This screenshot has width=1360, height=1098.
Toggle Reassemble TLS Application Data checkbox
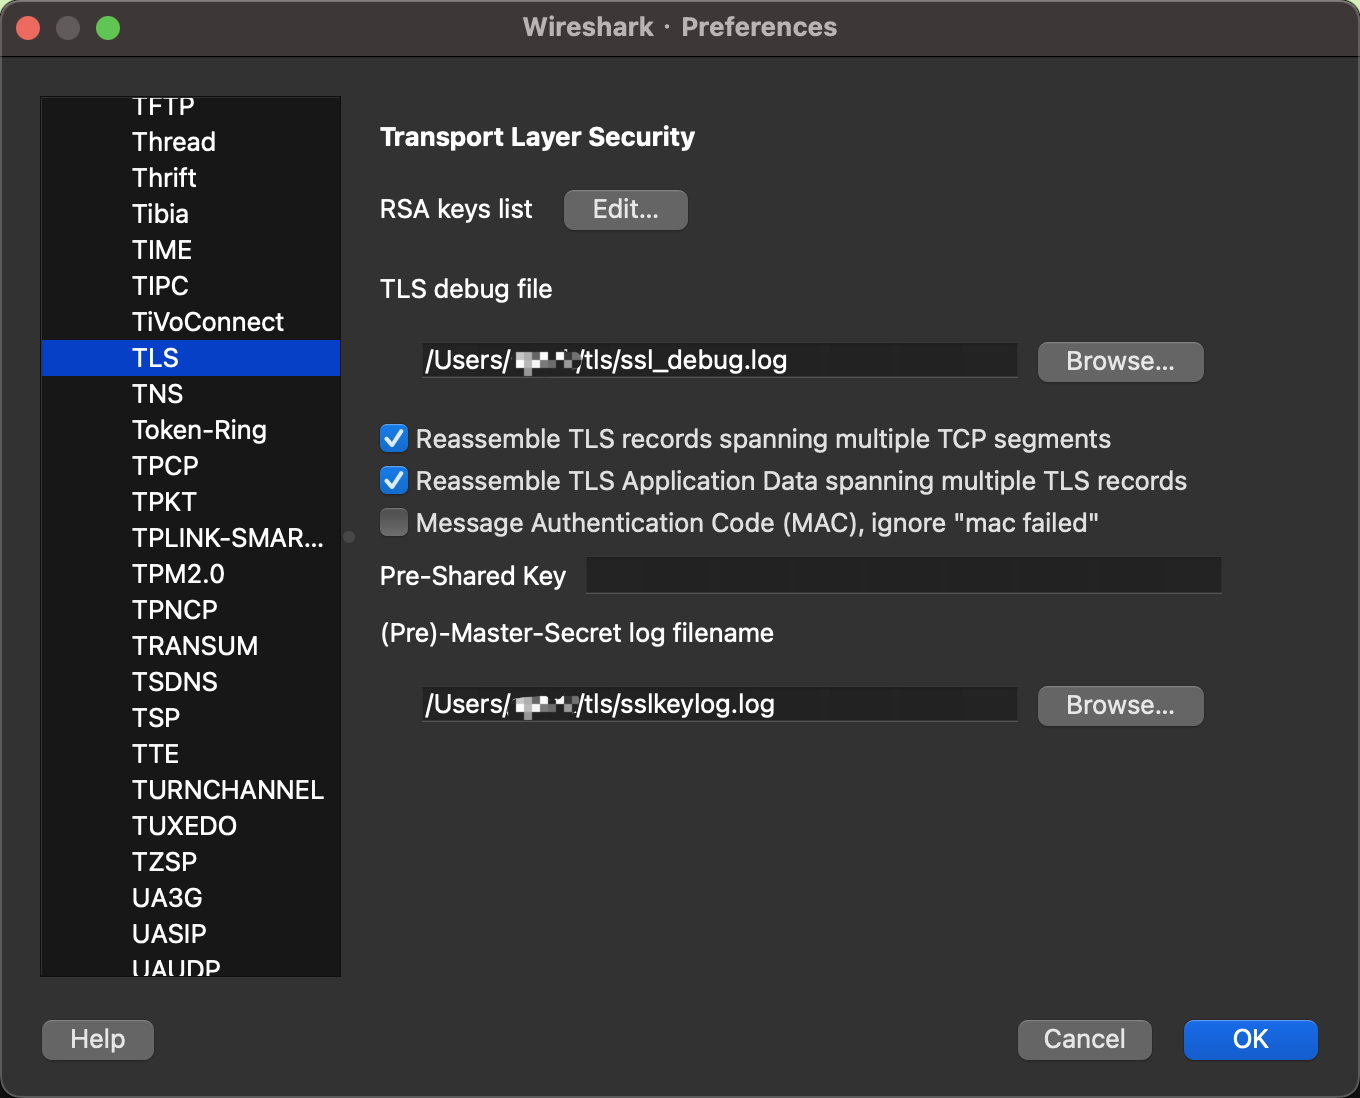pos(394,481)
